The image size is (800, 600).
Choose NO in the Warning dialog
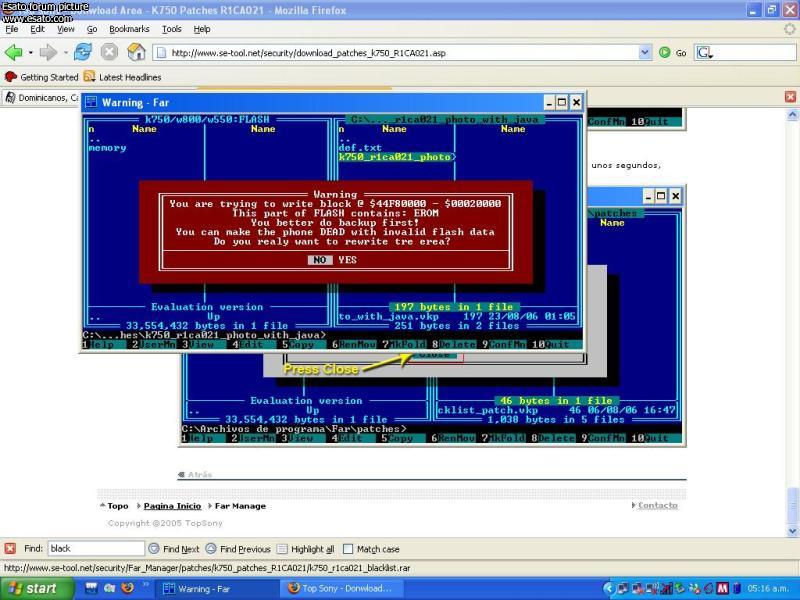pyautogui.click(x=320, y=260)
